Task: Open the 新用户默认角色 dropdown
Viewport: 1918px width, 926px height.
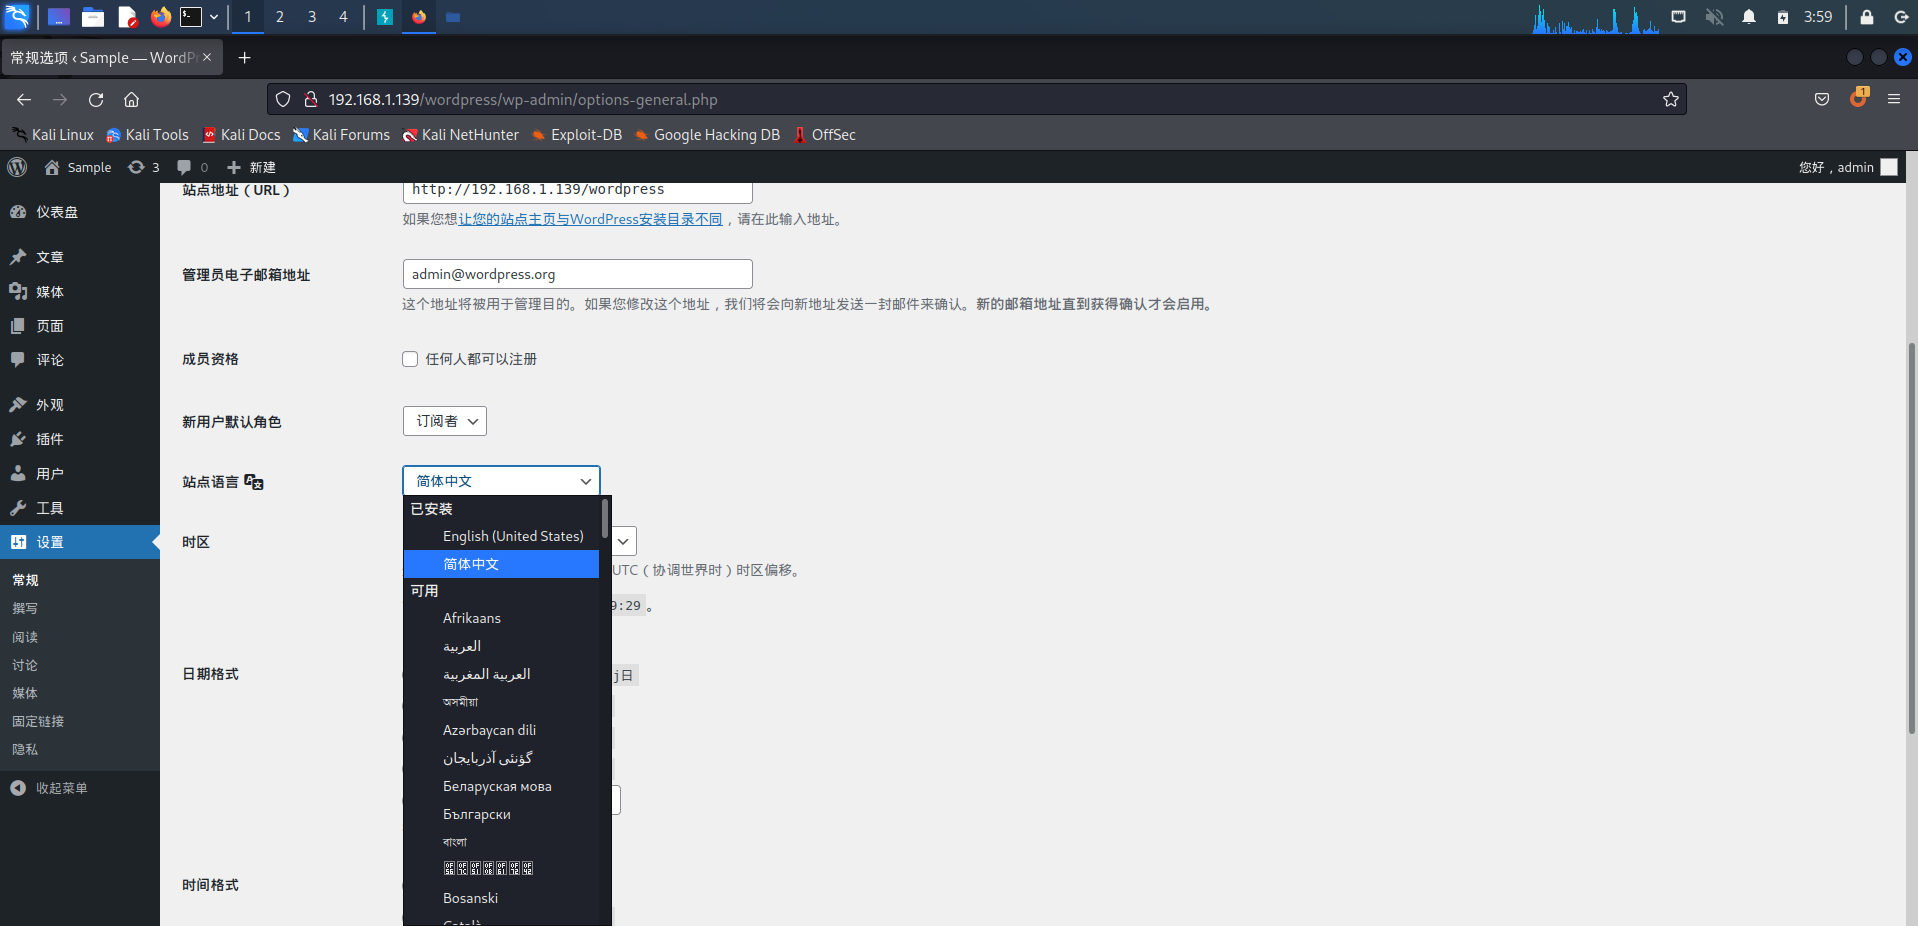Action: click(x=445, y=421)
